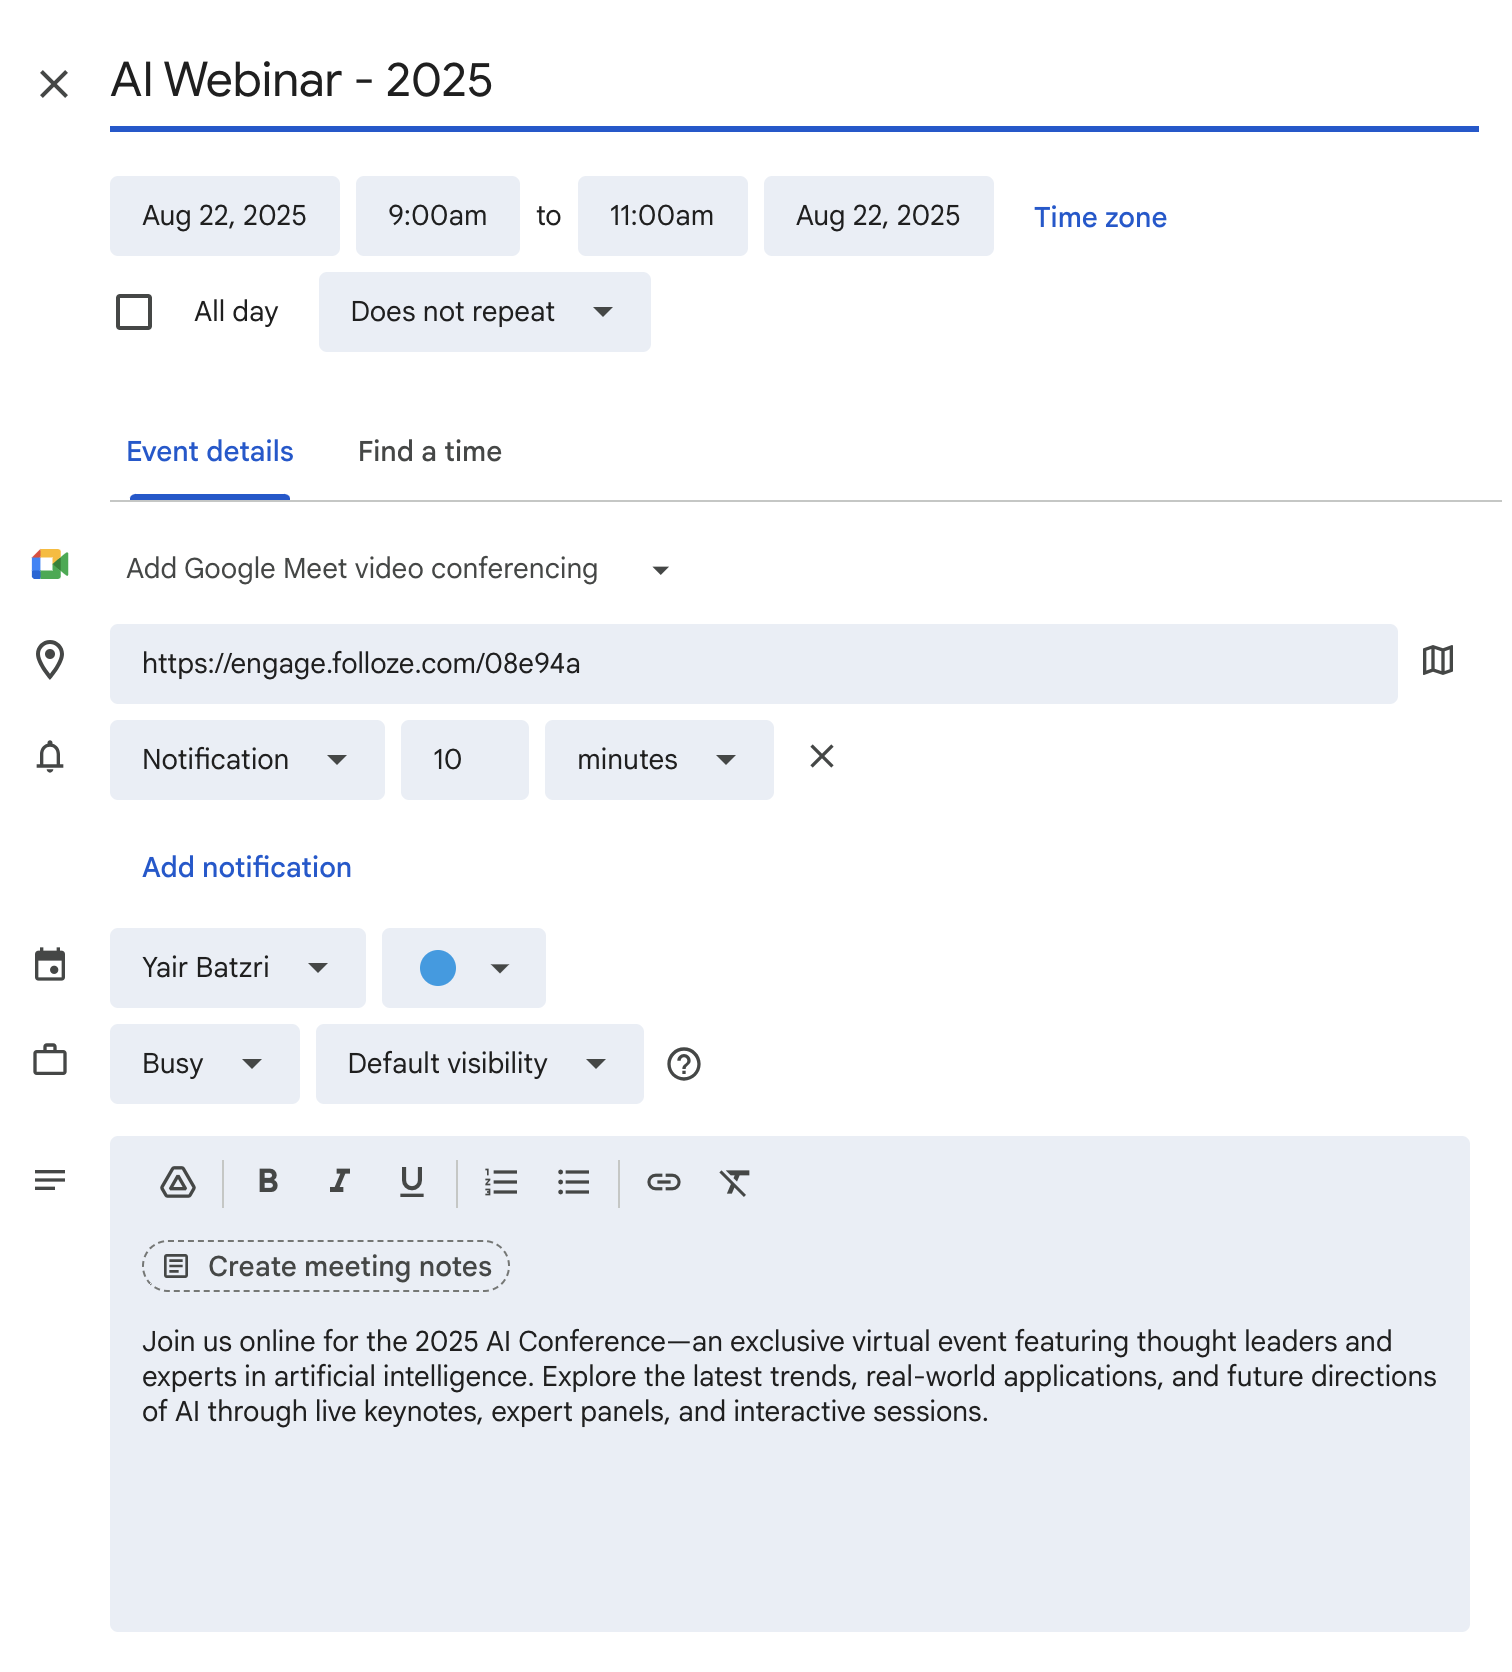This screenshot has width=1512, height=1672.
Task: Open the blue event color picker
Action: [x=463, y=968]
